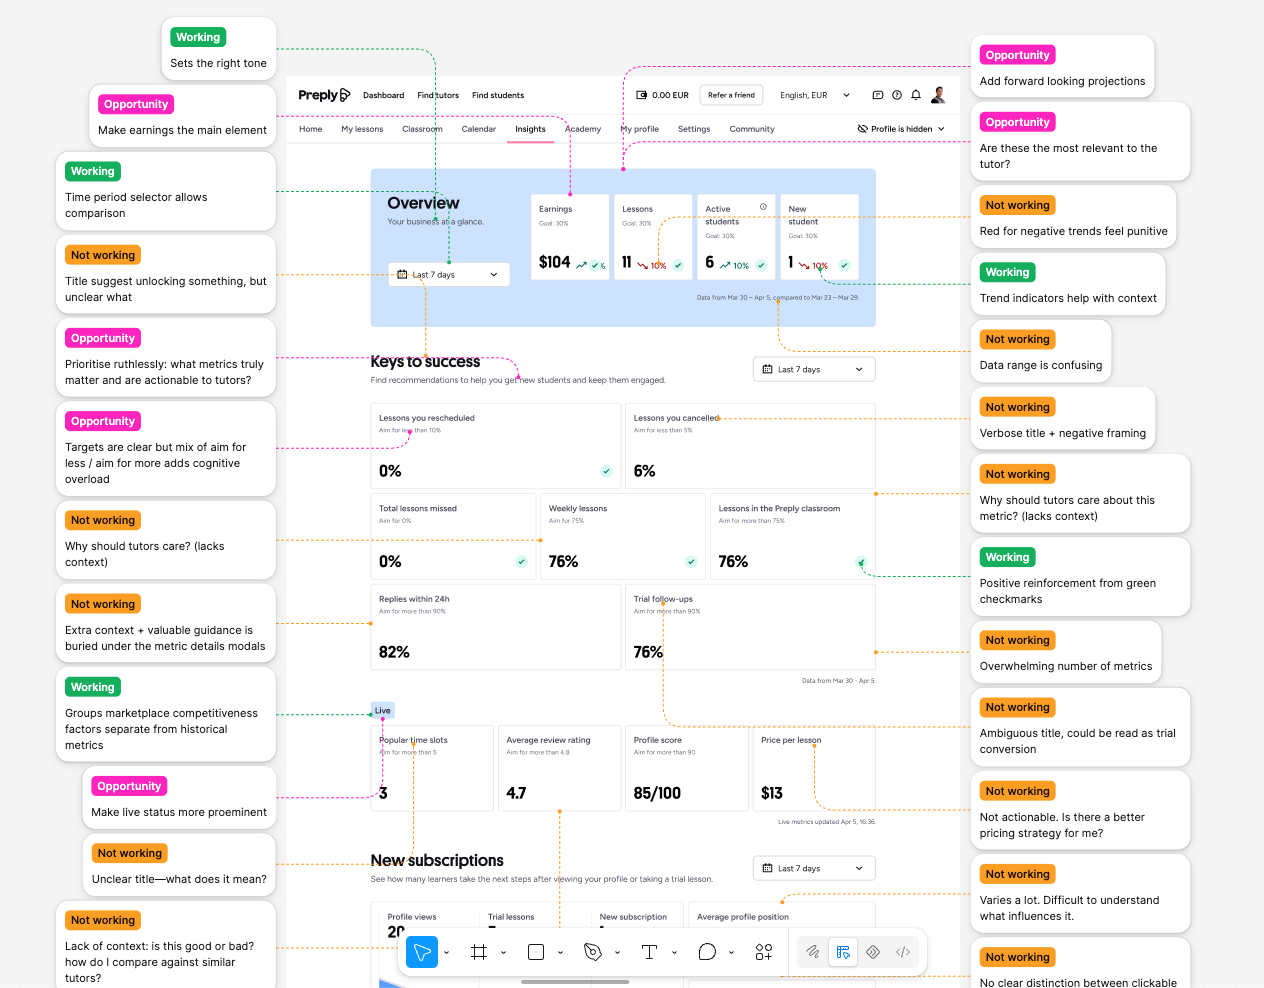Open the My lessons tab

point(362,129)
